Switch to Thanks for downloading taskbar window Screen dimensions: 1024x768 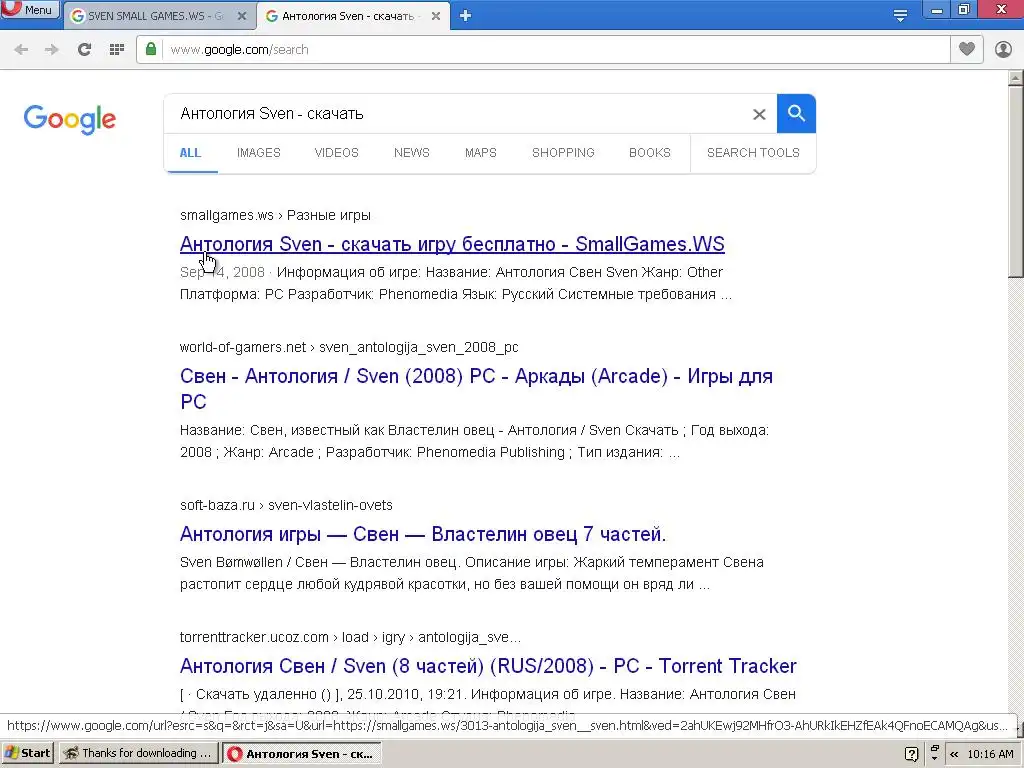pyautogui.click(x=138, y=753)
